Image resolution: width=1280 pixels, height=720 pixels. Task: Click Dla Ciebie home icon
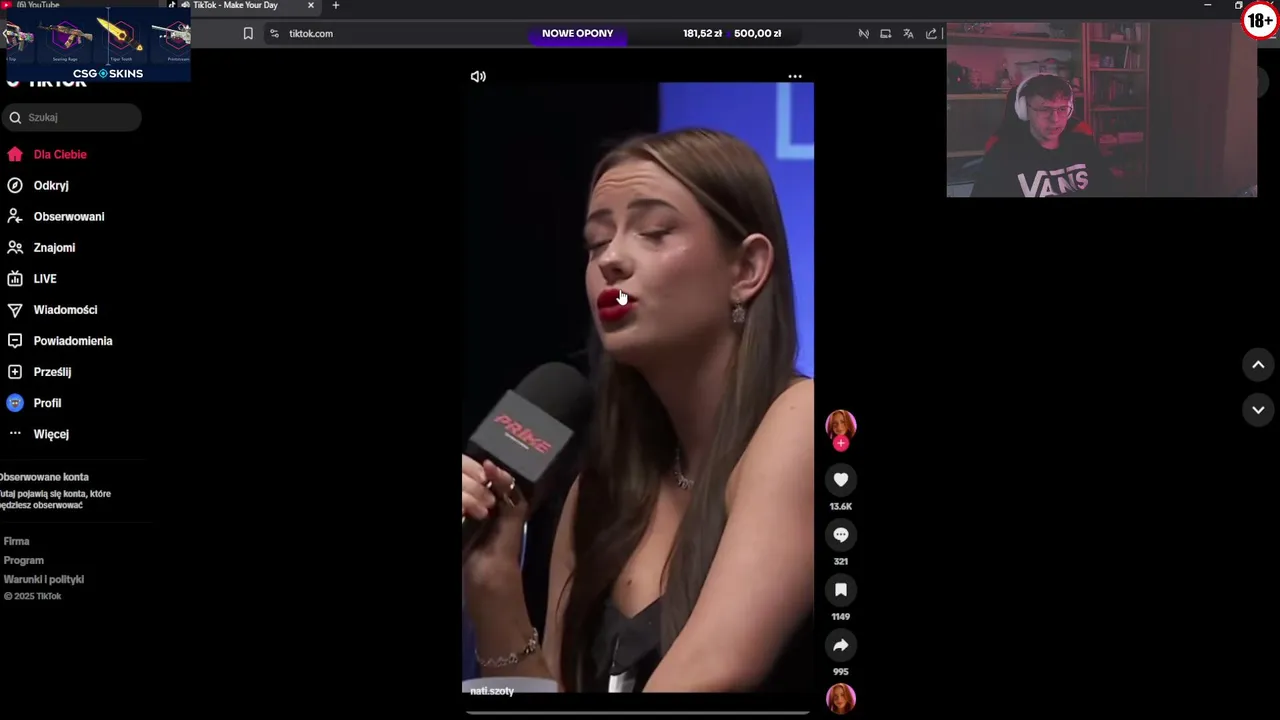coord(15,154)
